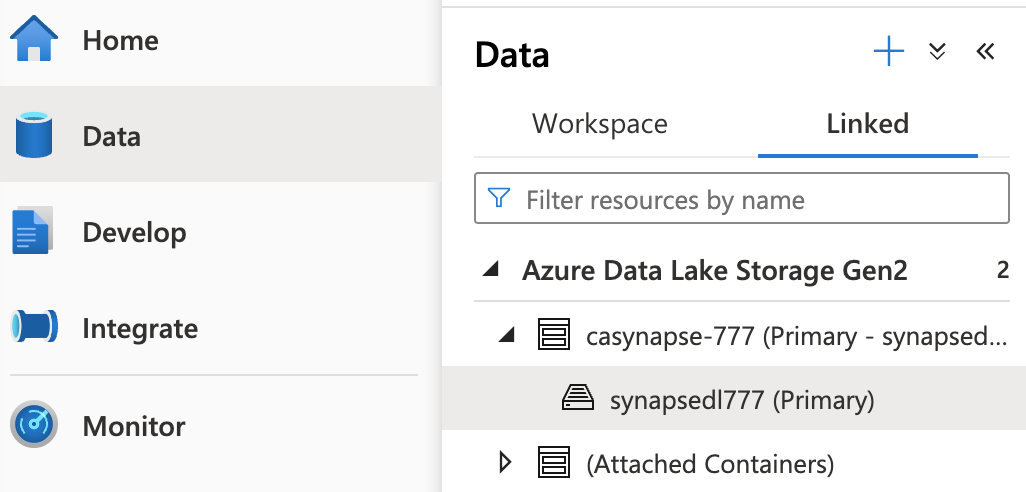Click the Attached Containers storage icon
Image resolution: width=1026 pixels, height=492 pixels.
[x=553, y=463]
